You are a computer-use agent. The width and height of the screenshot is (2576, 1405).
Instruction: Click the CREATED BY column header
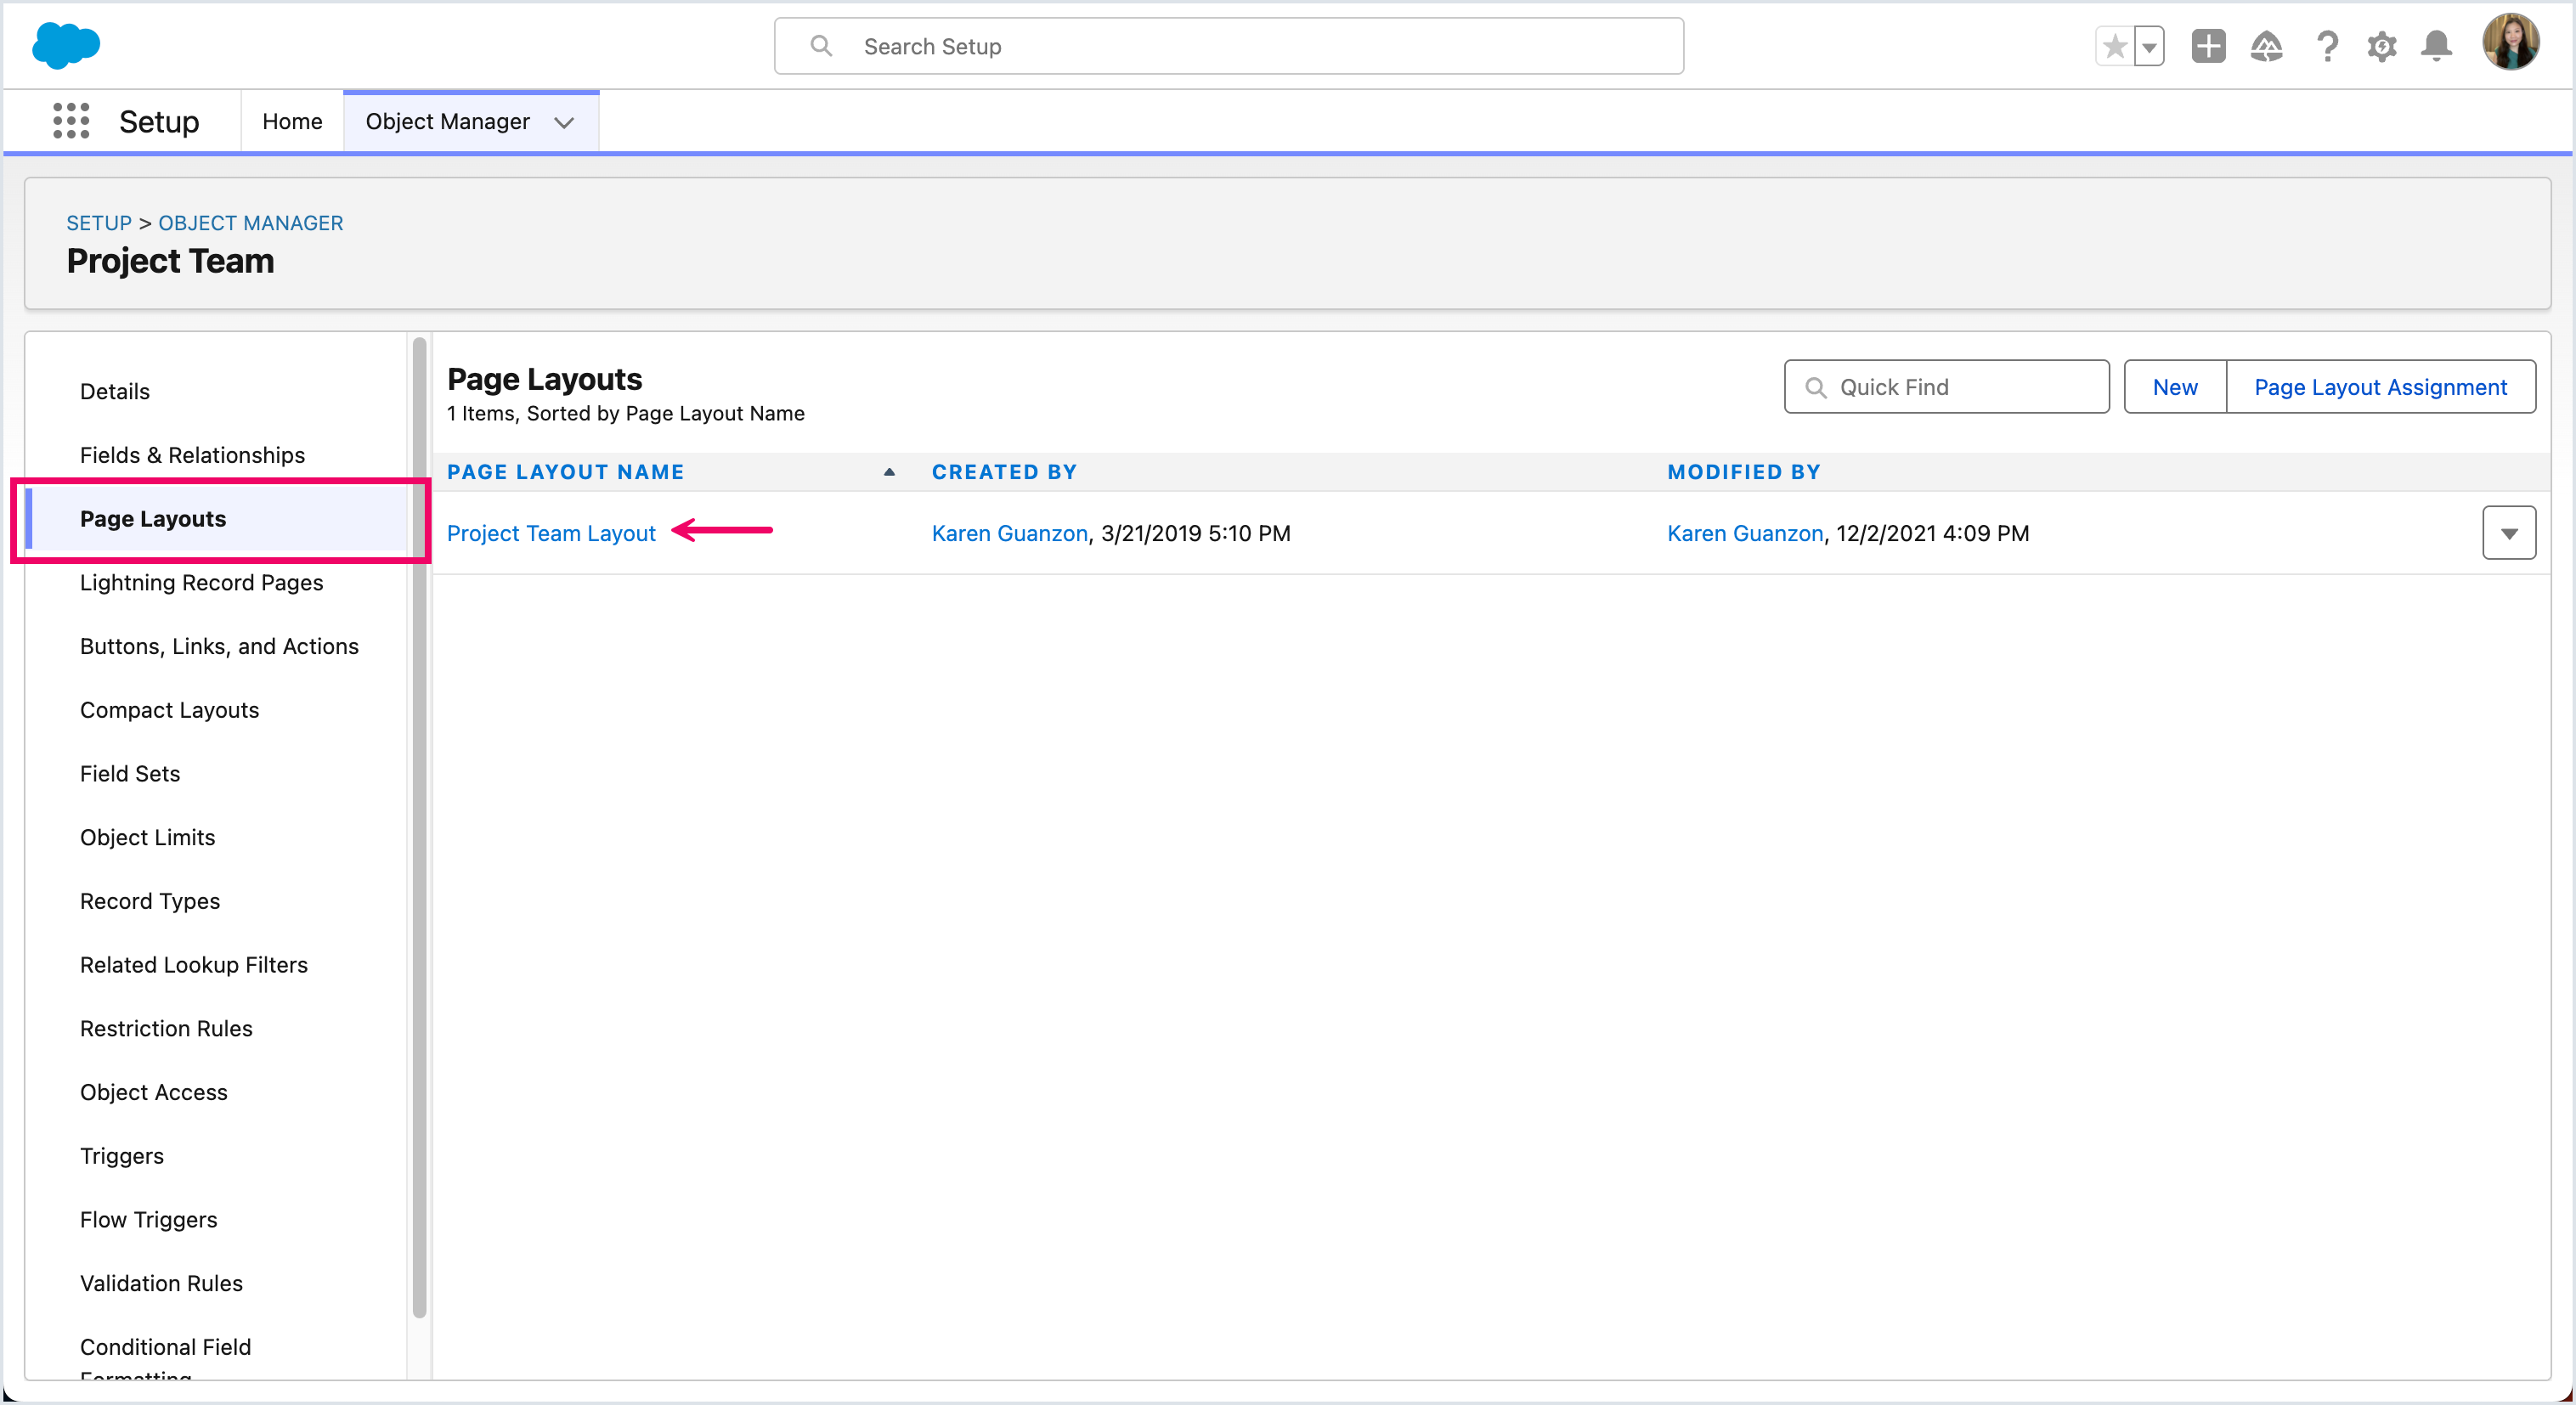click(1004, 472)
